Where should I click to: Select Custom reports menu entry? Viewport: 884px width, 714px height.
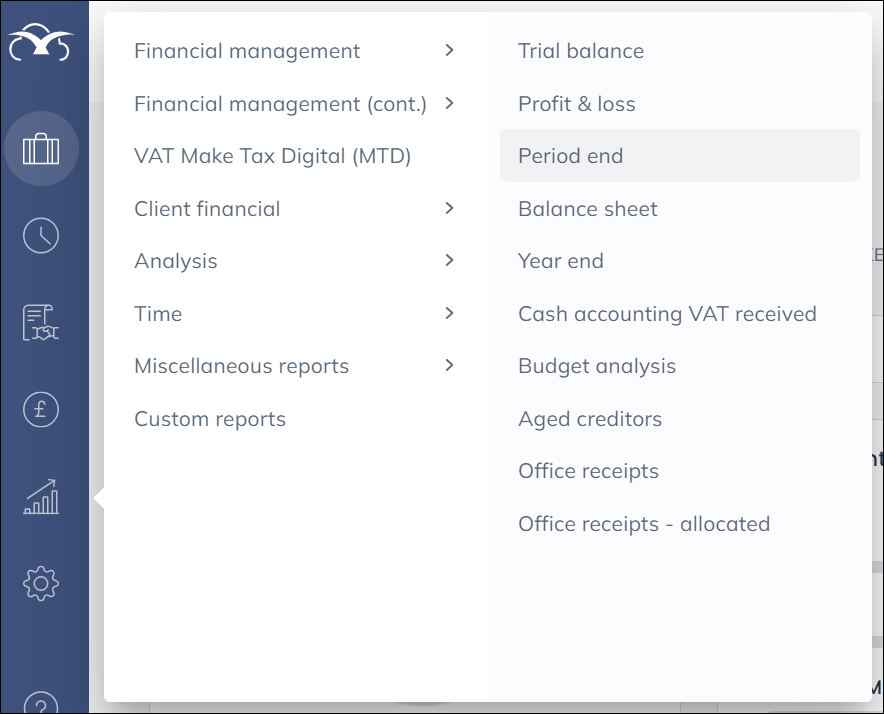pyautogui.click(x=210, y=419)
